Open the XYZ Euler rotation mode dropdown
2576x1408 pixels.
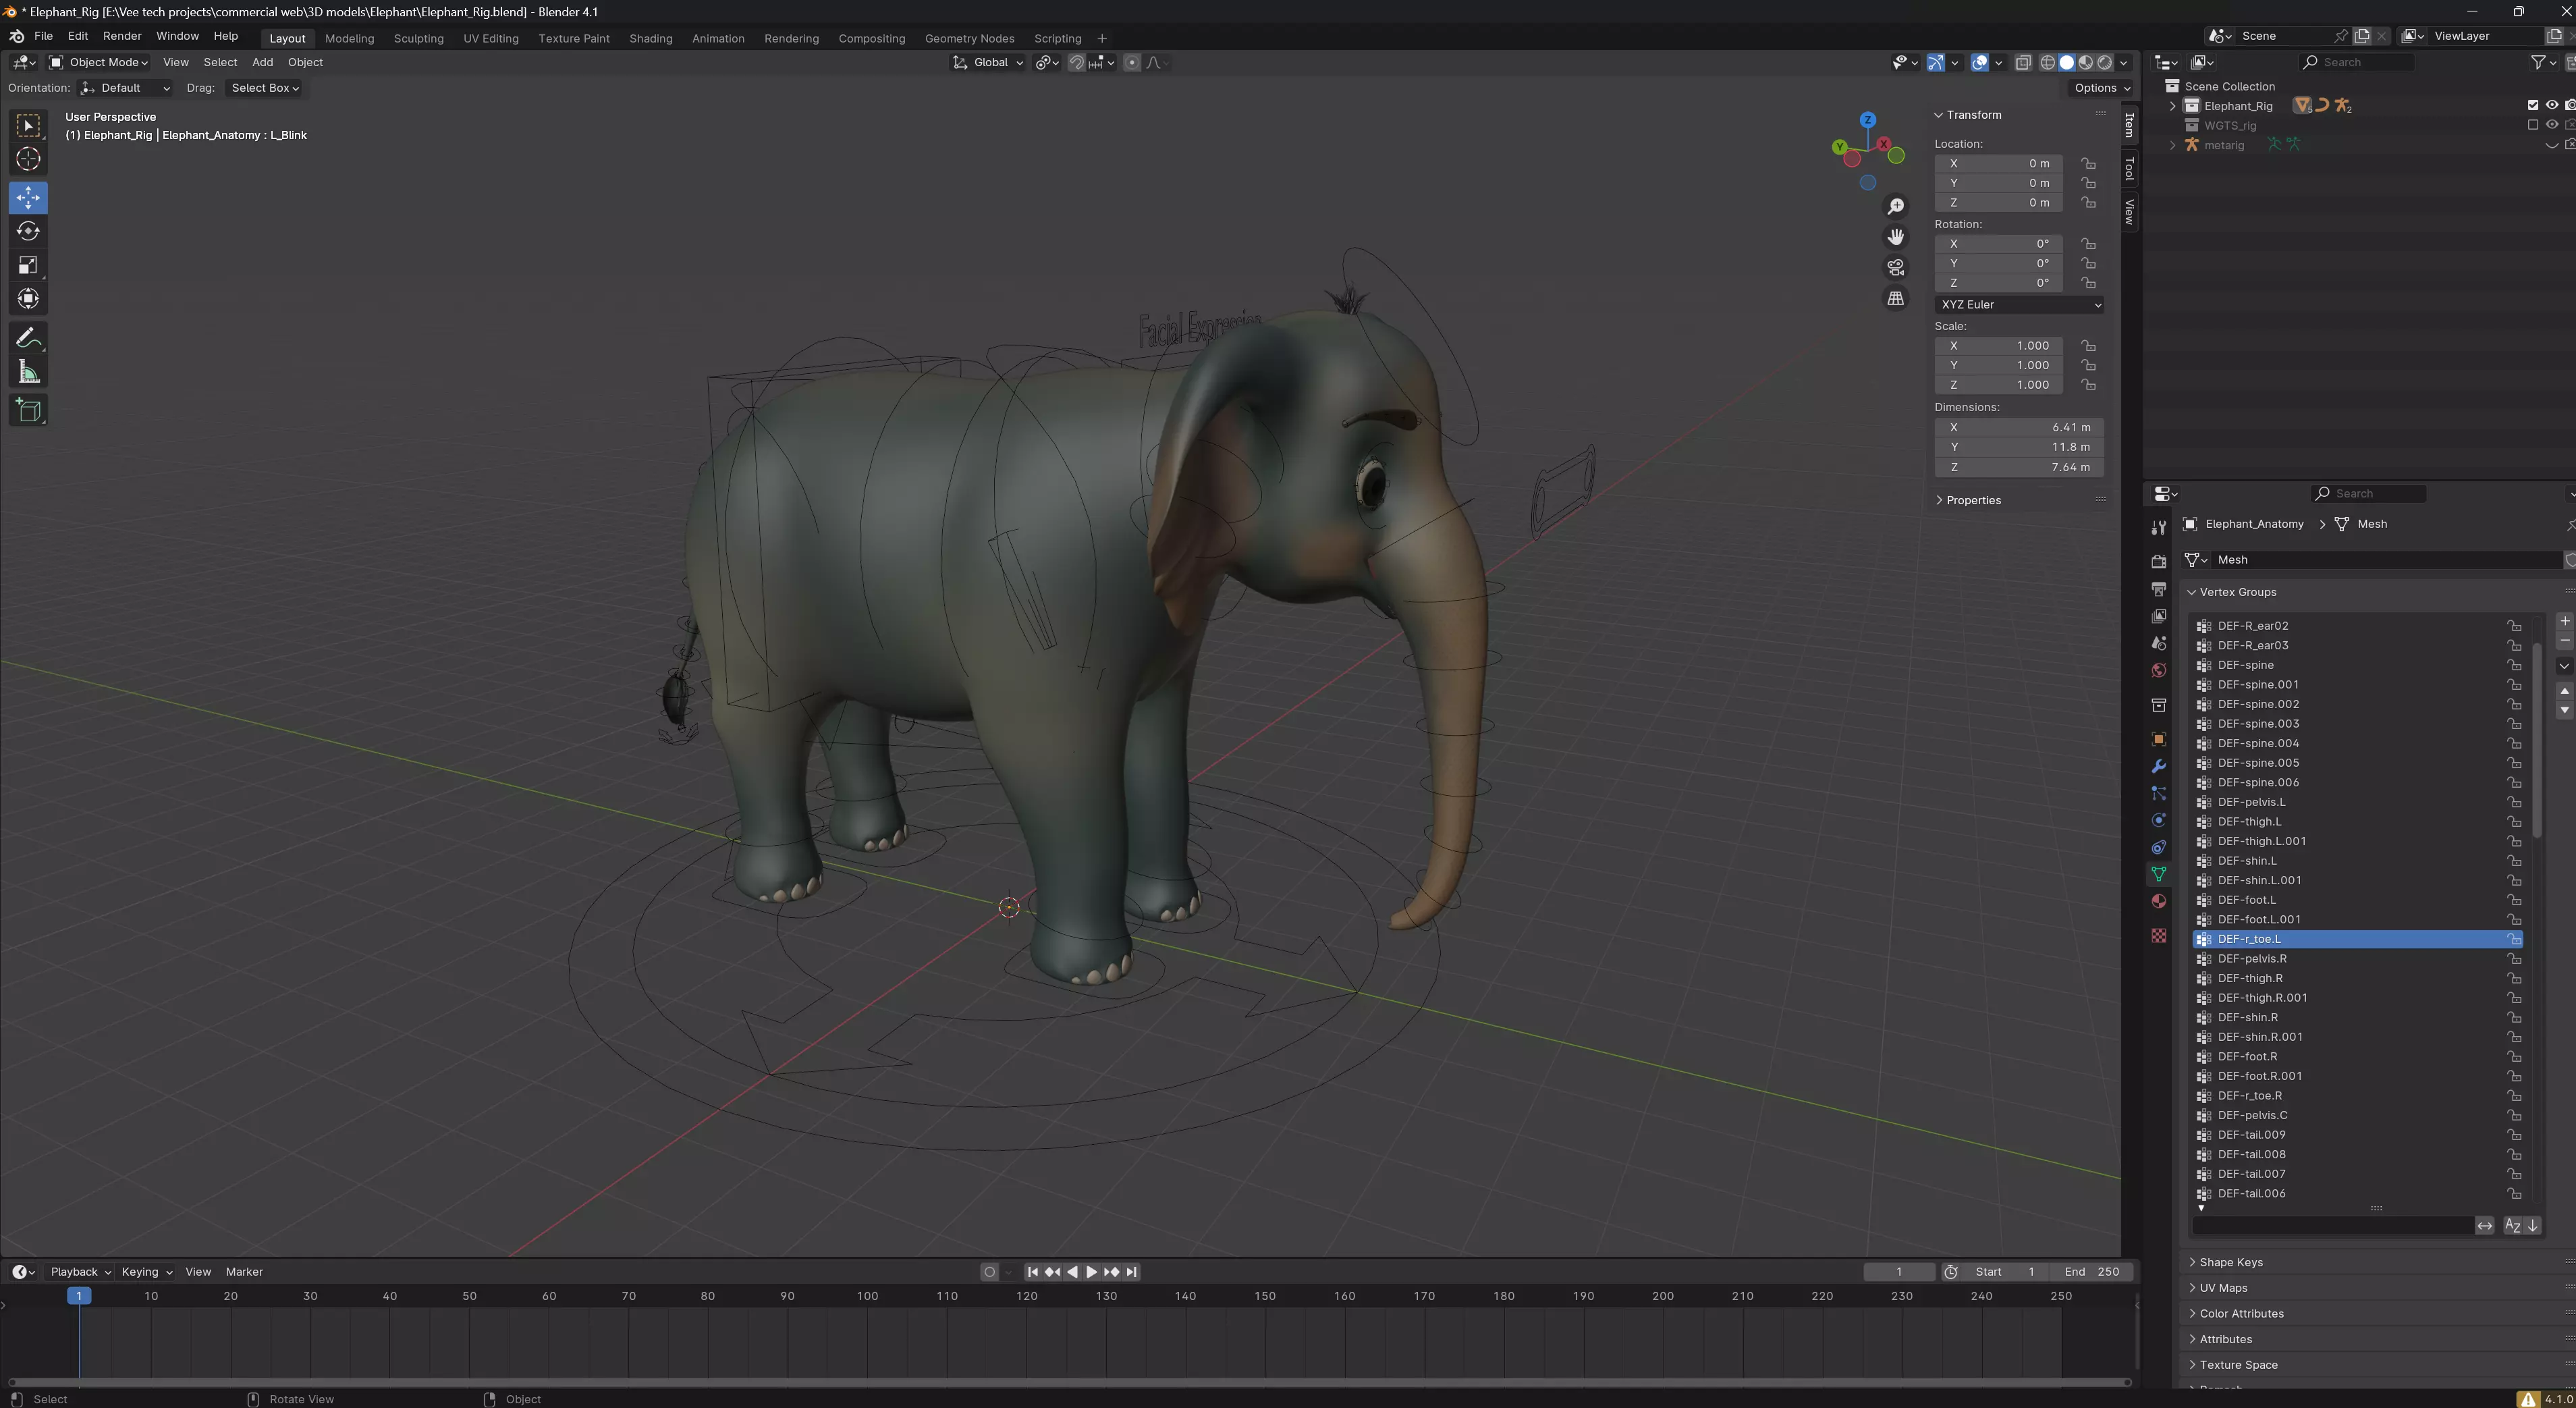[2019, 304]
